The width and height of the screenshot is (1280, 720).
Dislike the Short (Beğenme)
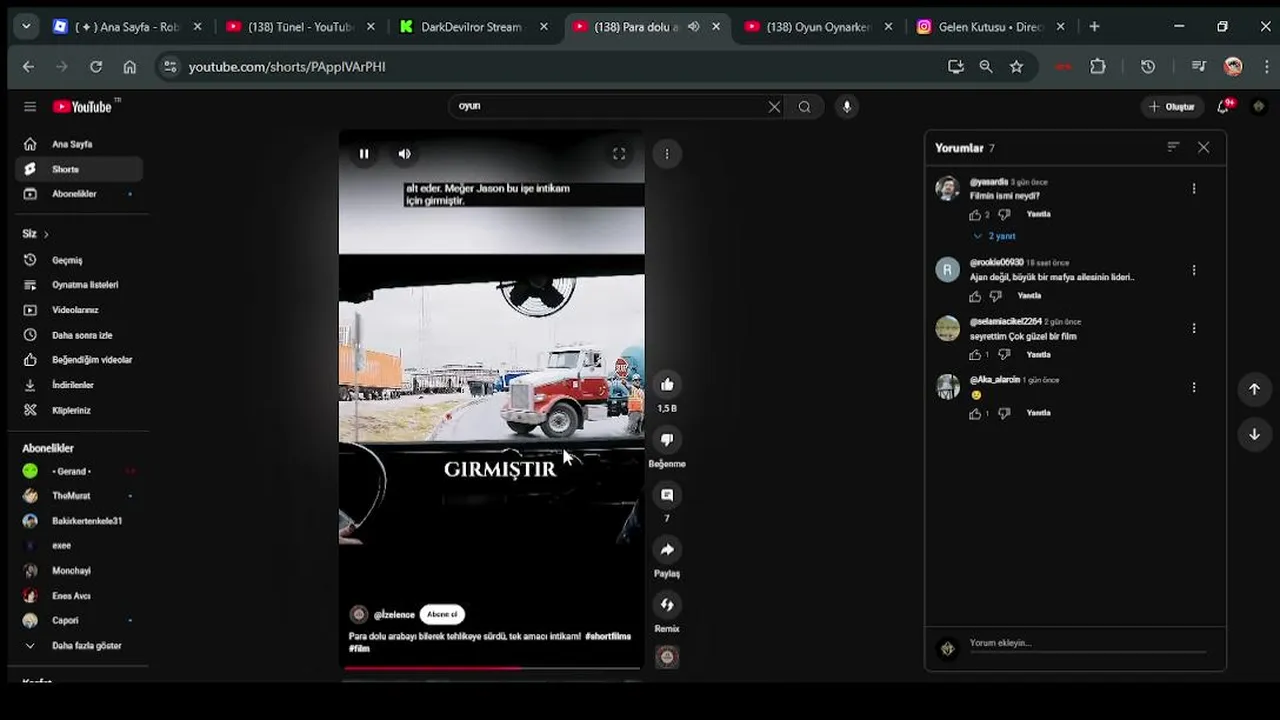click(x=667, y=440)
